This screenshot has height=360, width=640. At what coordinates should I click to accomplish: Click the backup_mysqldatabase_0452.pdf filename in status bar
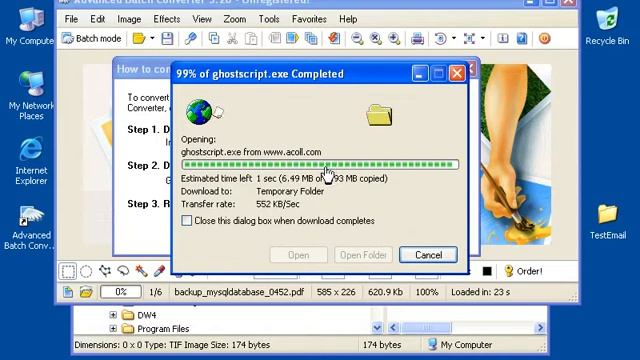[x=239, y=292]
